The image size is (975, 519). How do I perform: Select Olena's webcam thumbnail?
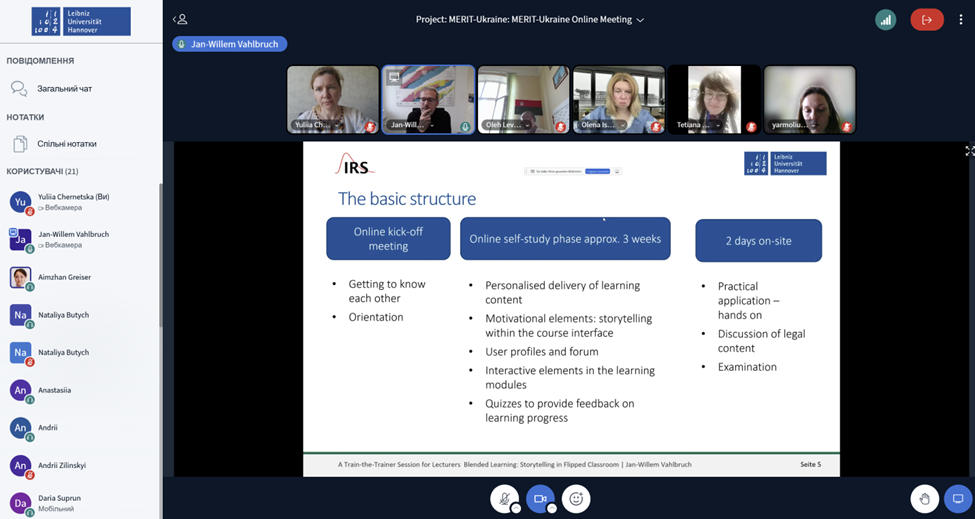click(x=619, y=99)
